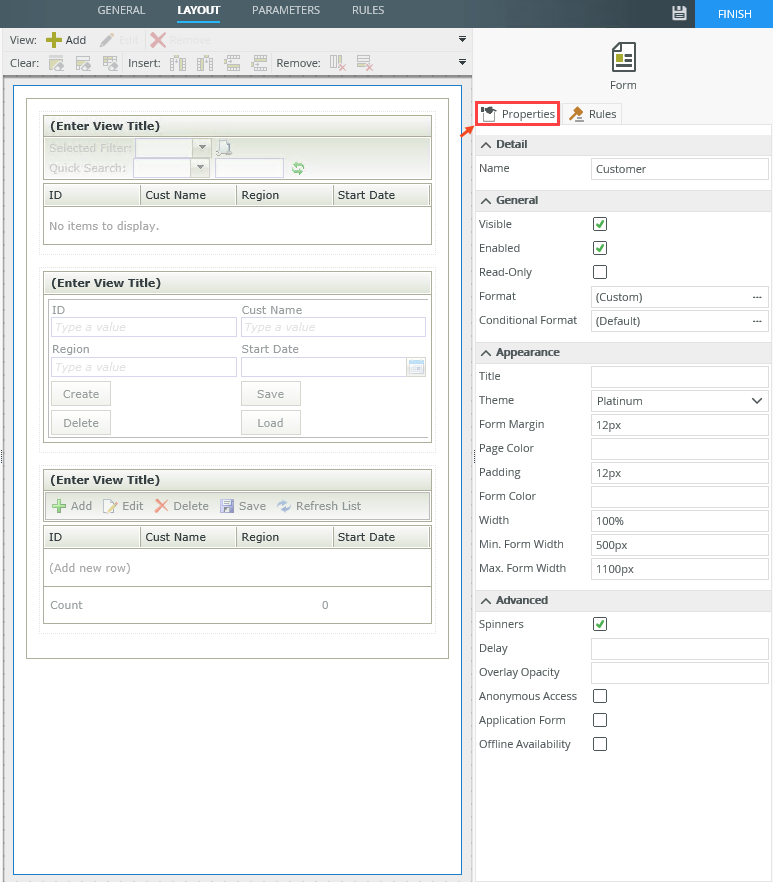Collapse the General section
This screenshot has height=882, width=773.
pos(486,201)
